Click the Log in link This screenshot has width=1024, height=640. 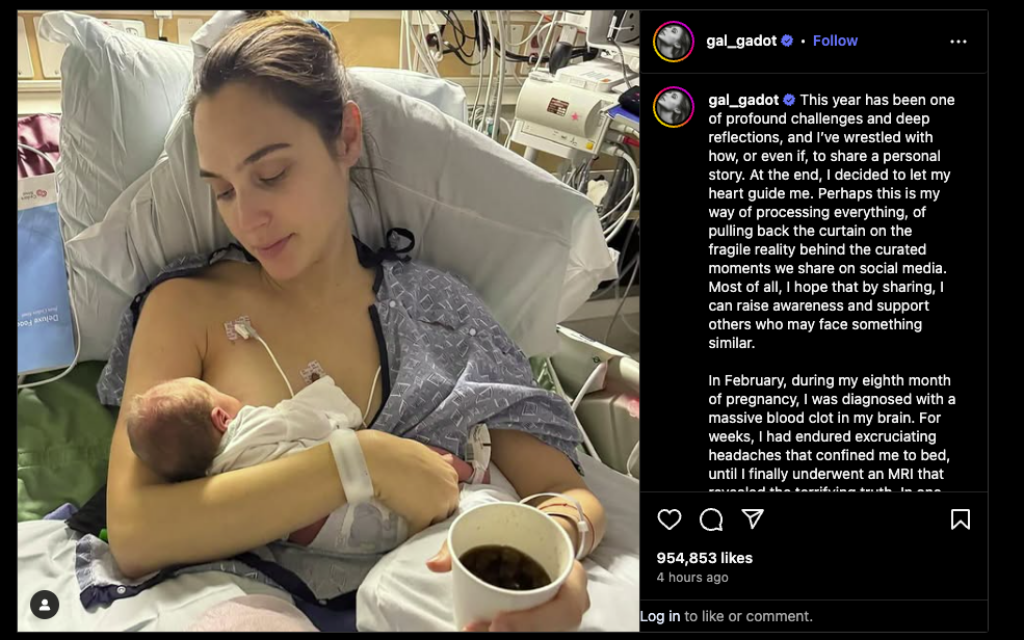point(660,616)
